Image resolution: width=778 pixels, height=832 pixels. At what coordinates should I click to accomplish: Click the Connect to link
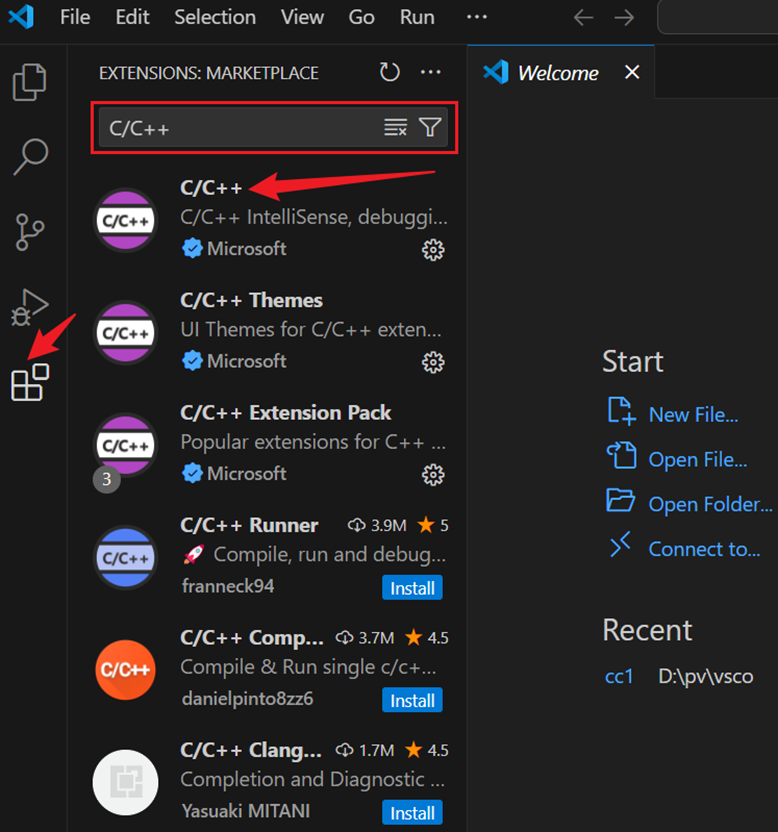pos(704,549)
